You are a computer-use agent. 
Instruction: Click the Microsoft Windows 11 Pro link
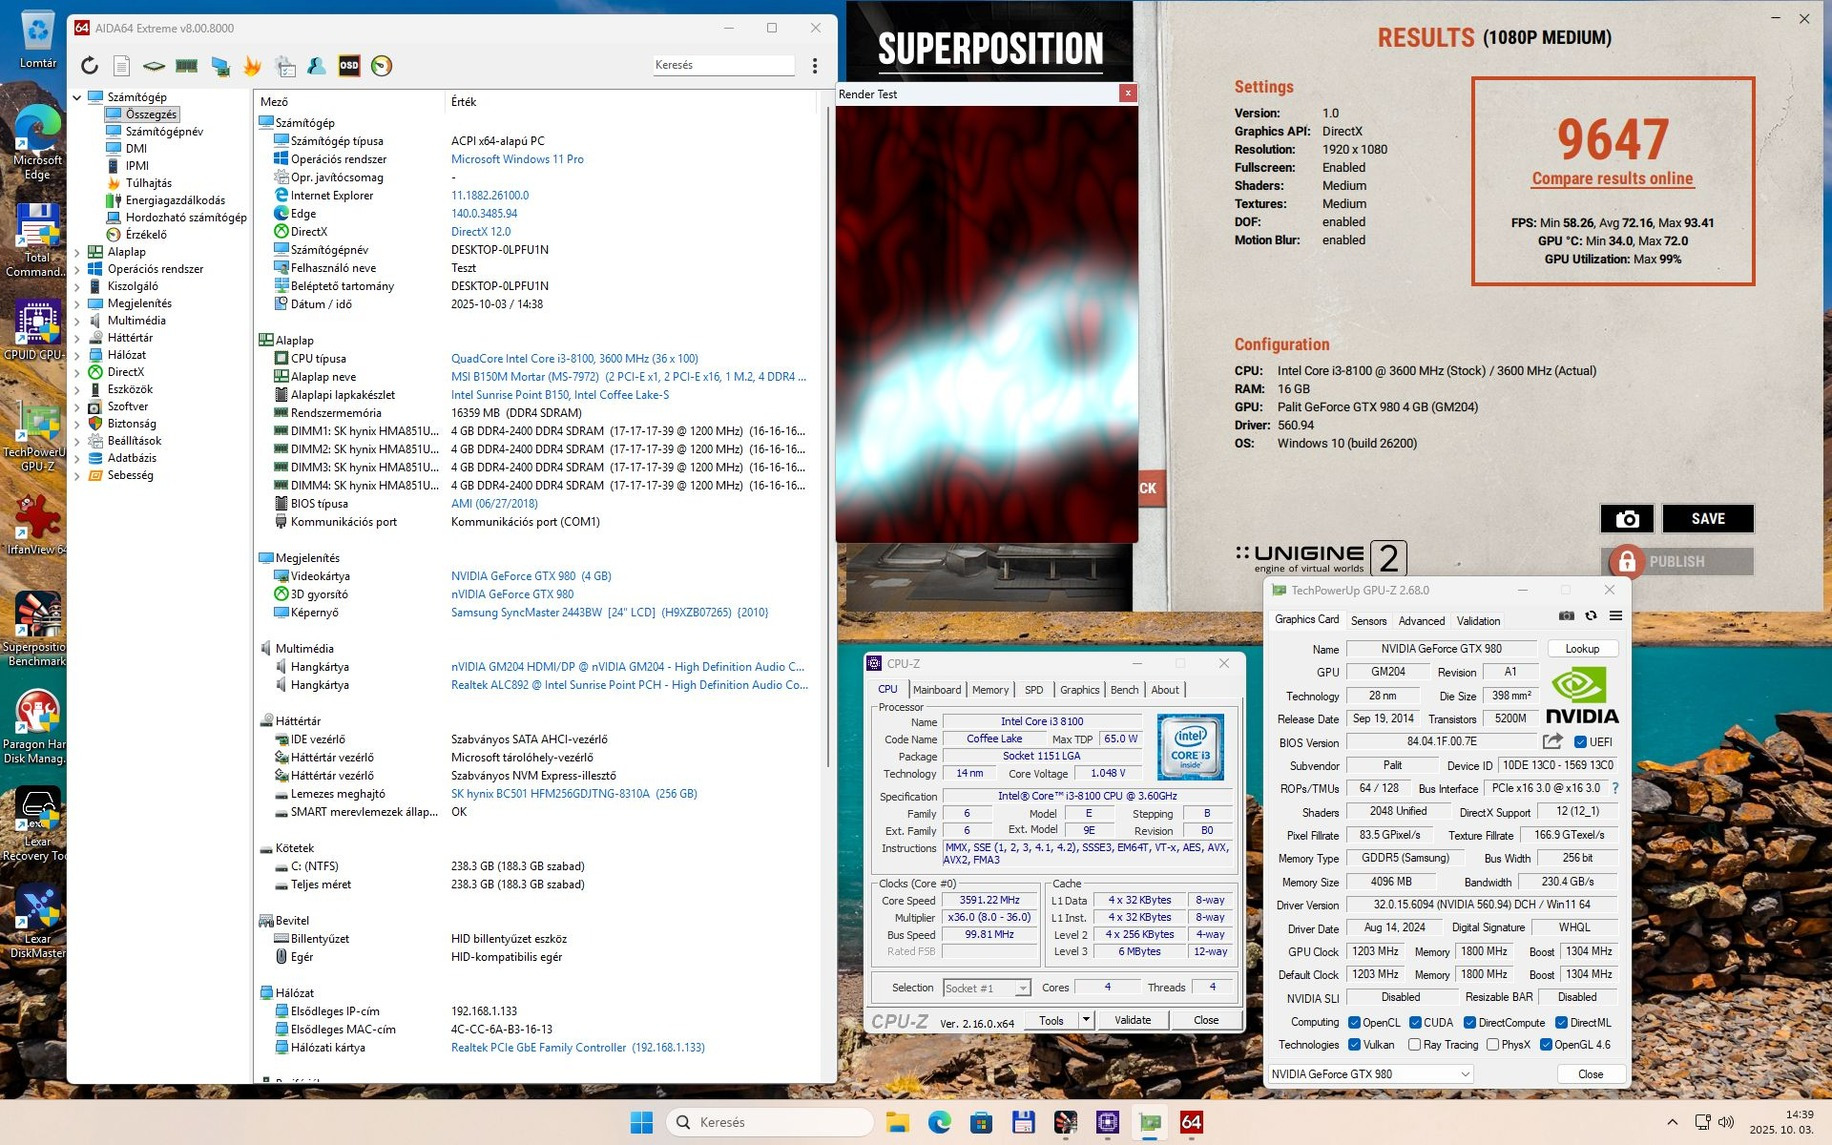[517, 159]
